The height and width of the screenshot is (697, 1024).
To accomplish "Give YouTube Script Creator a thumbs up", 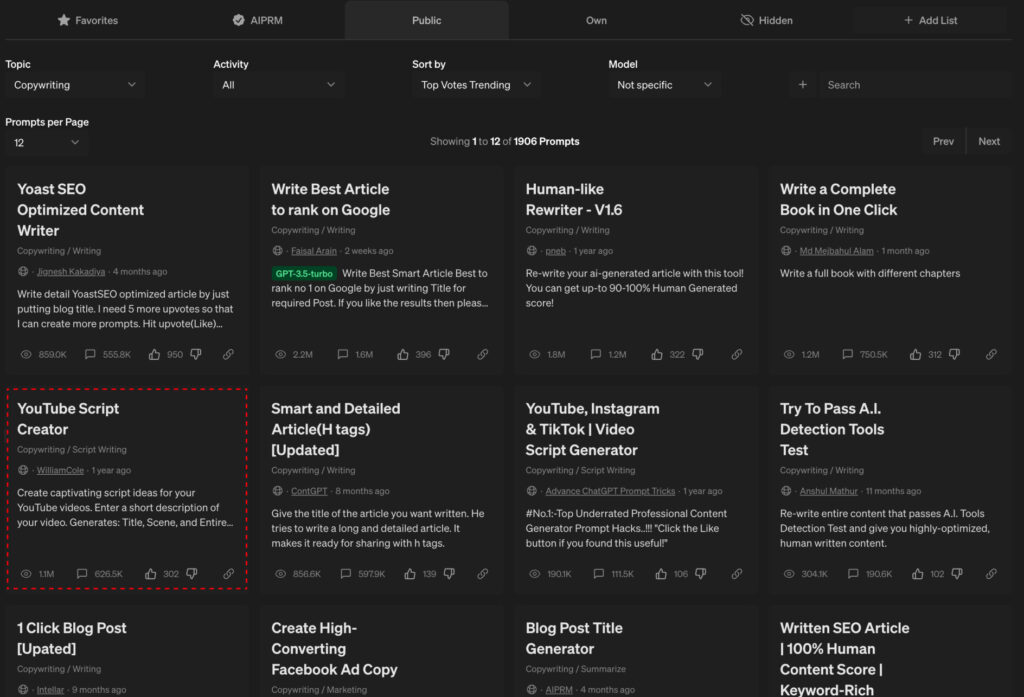I will (x=151, y=574).
